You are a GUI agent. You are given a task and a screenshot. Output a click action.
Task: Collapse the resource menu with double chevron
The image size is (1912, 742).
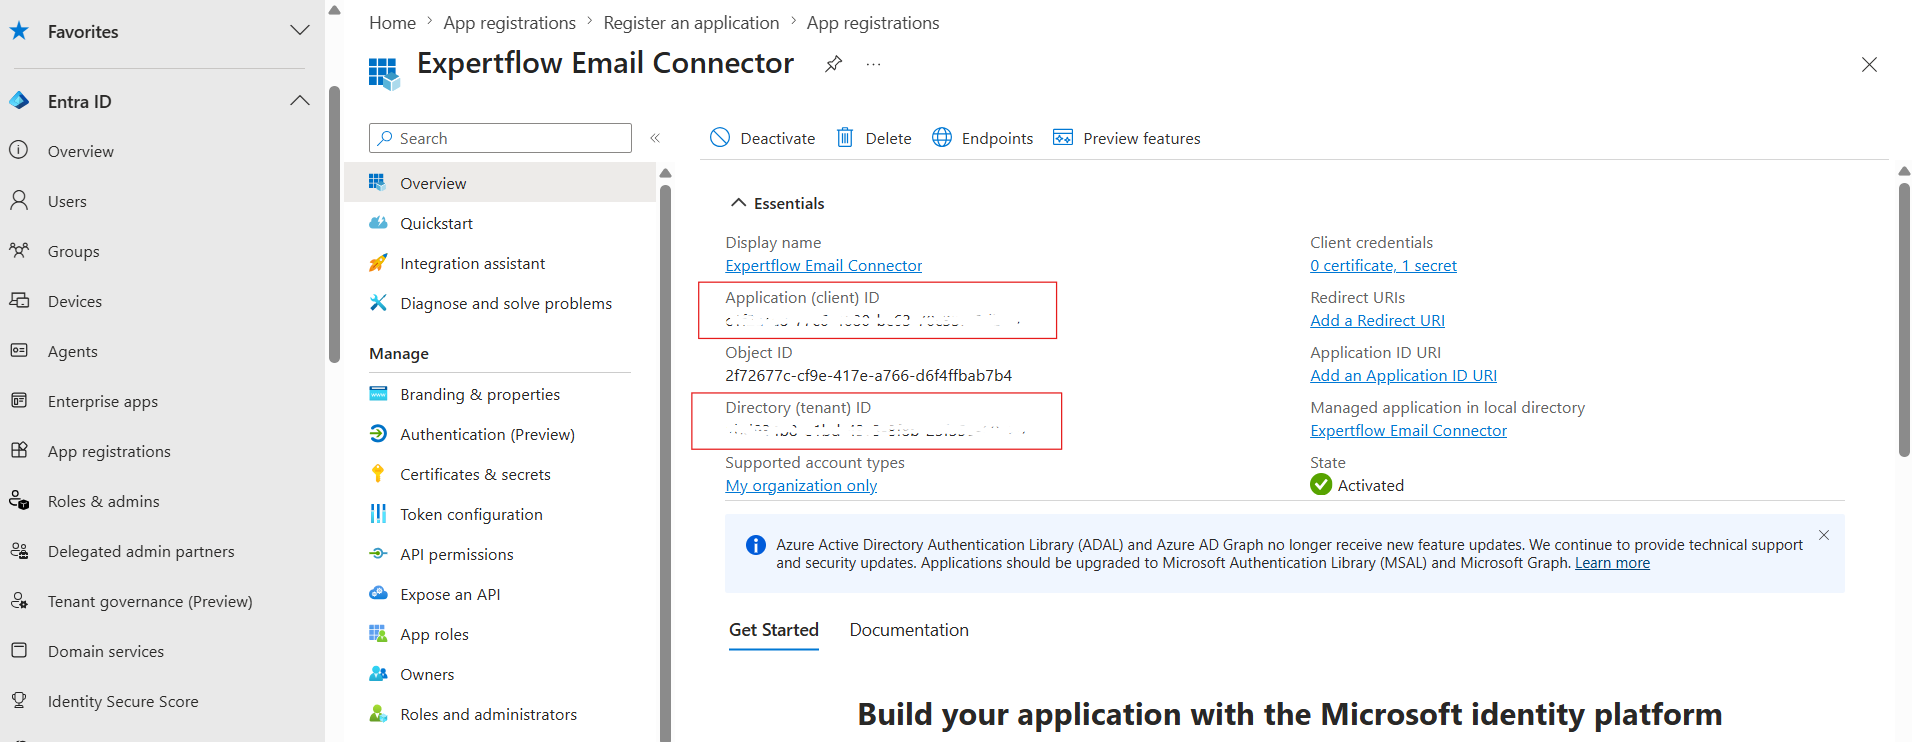pos(655,138)
